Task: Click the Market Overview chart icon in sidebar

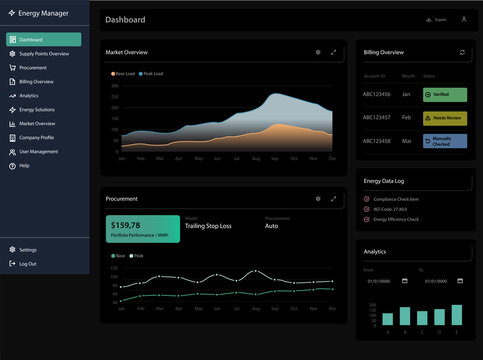Action: (12, 124)
